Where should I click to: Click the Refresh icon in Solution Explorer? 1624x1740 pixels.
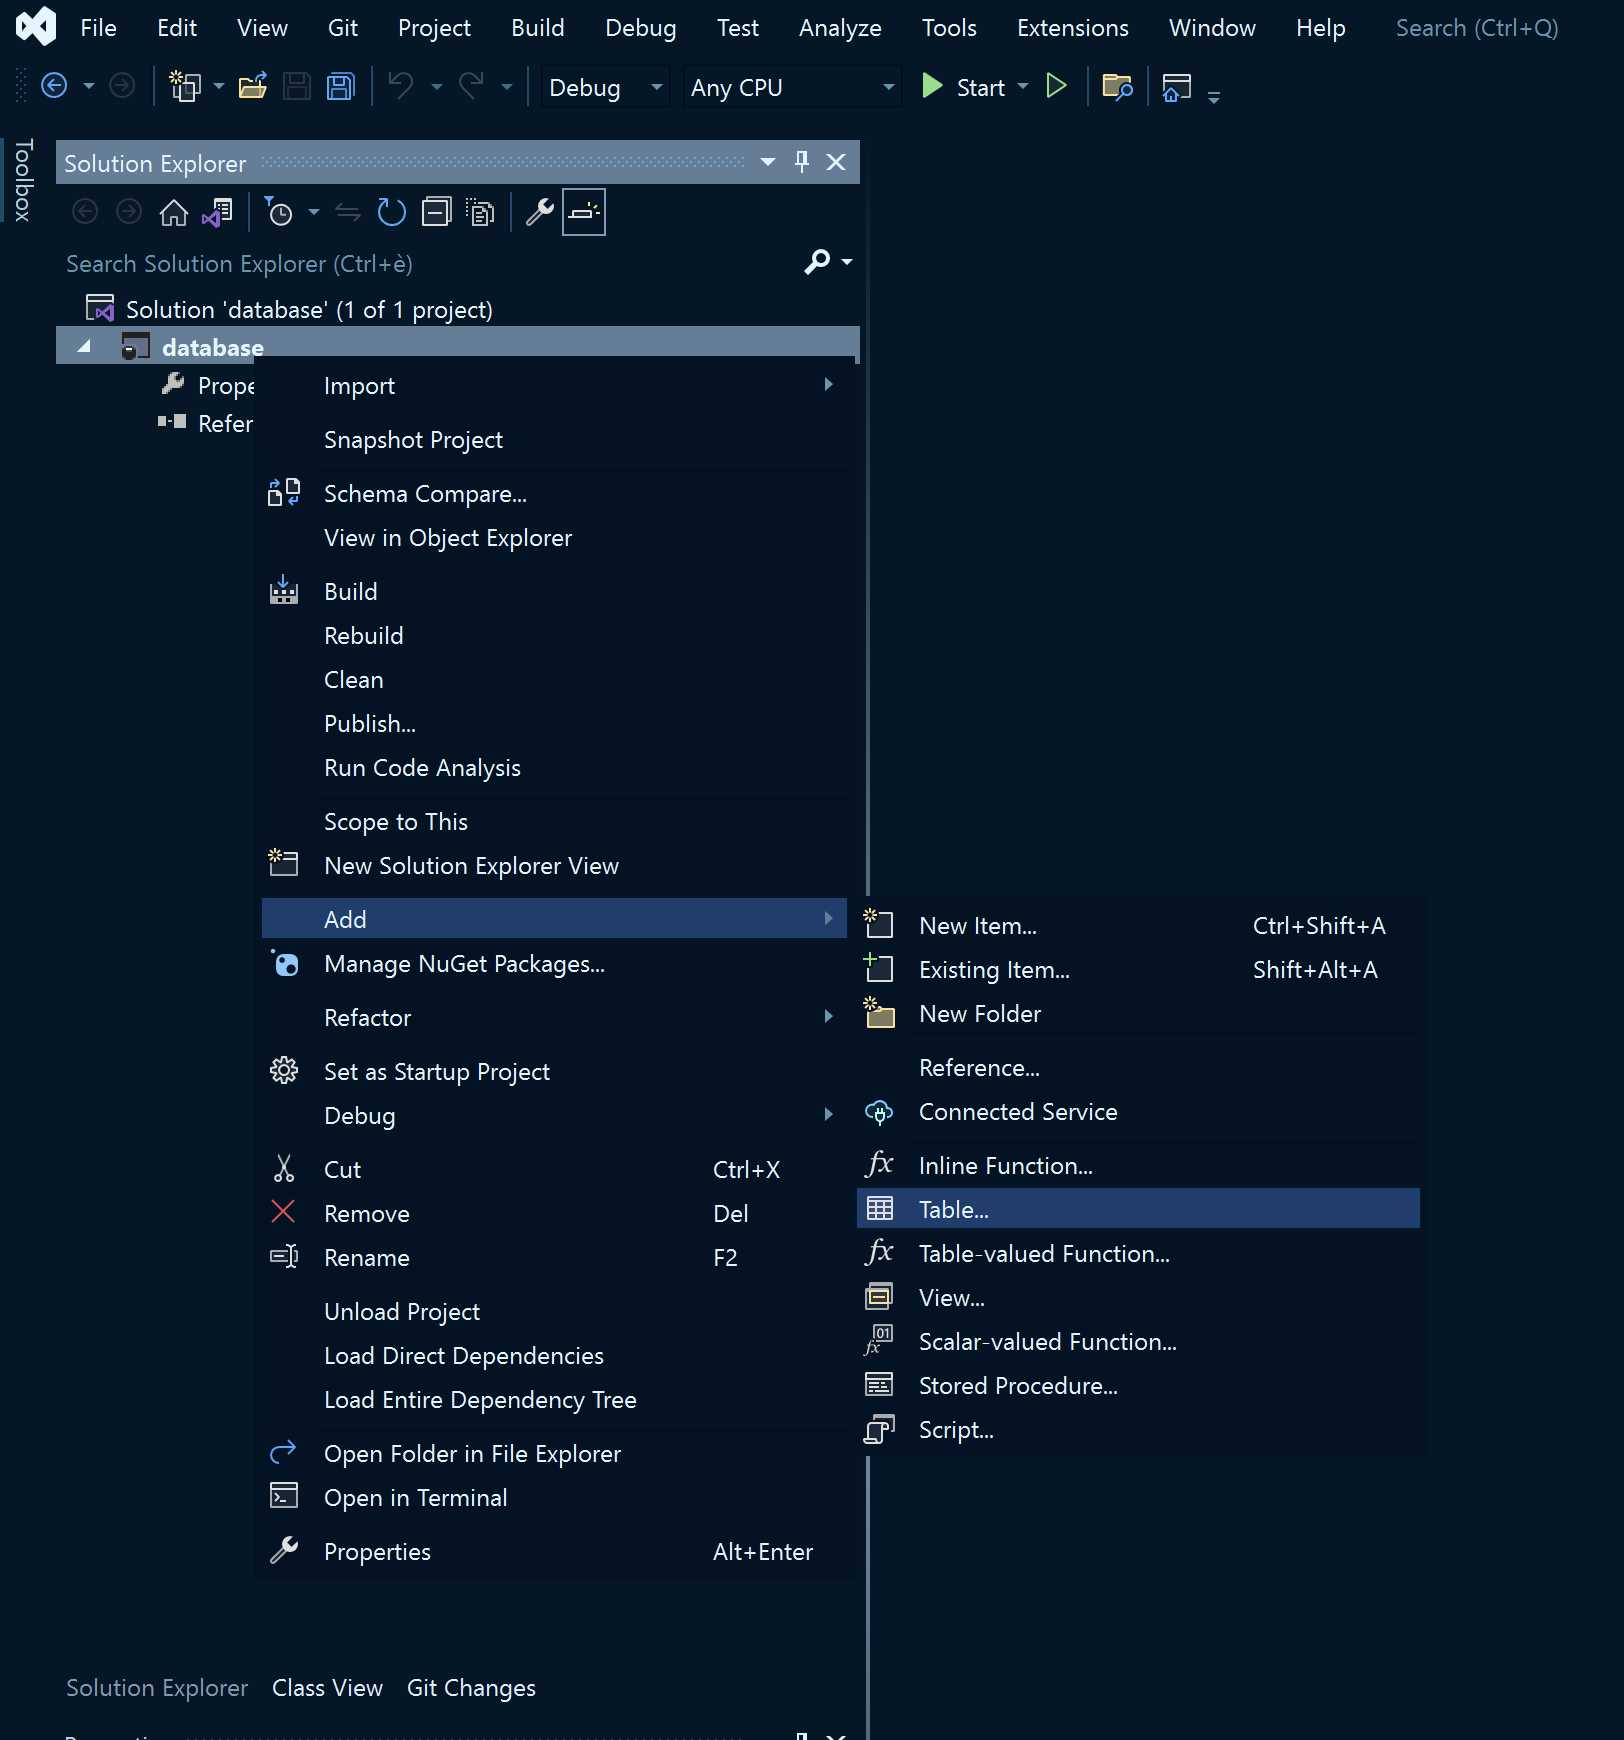pyautogui.click(x=392, y=213)
